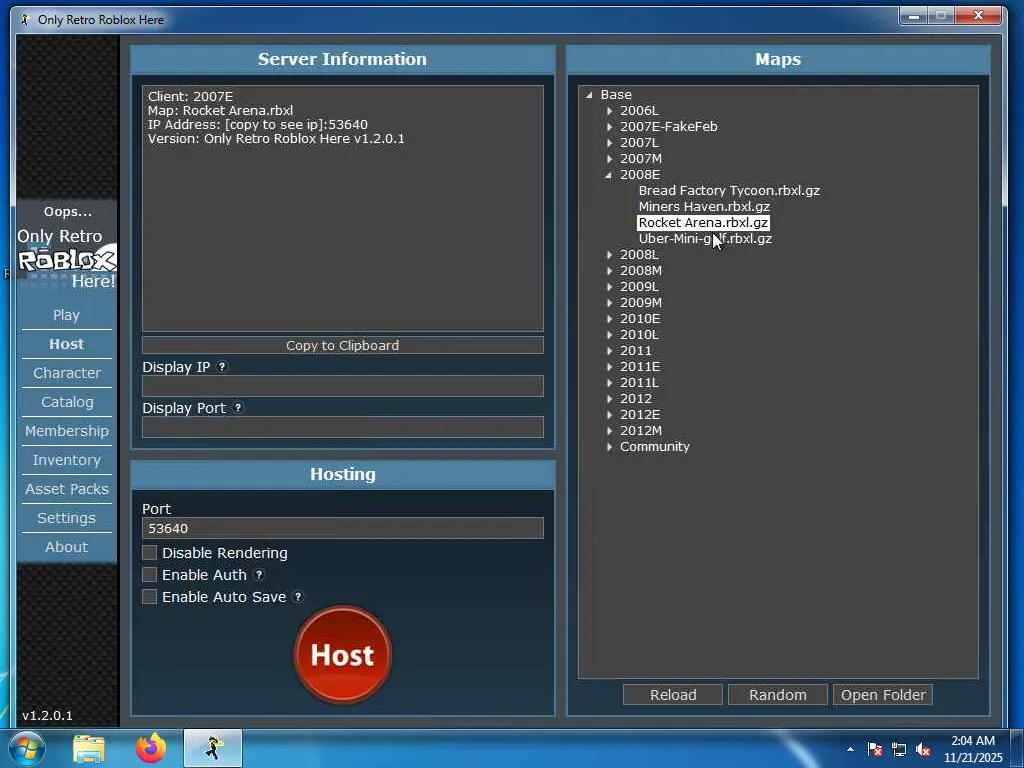
Task: Expand the 2007L map folder
Action: coord(609,143)
